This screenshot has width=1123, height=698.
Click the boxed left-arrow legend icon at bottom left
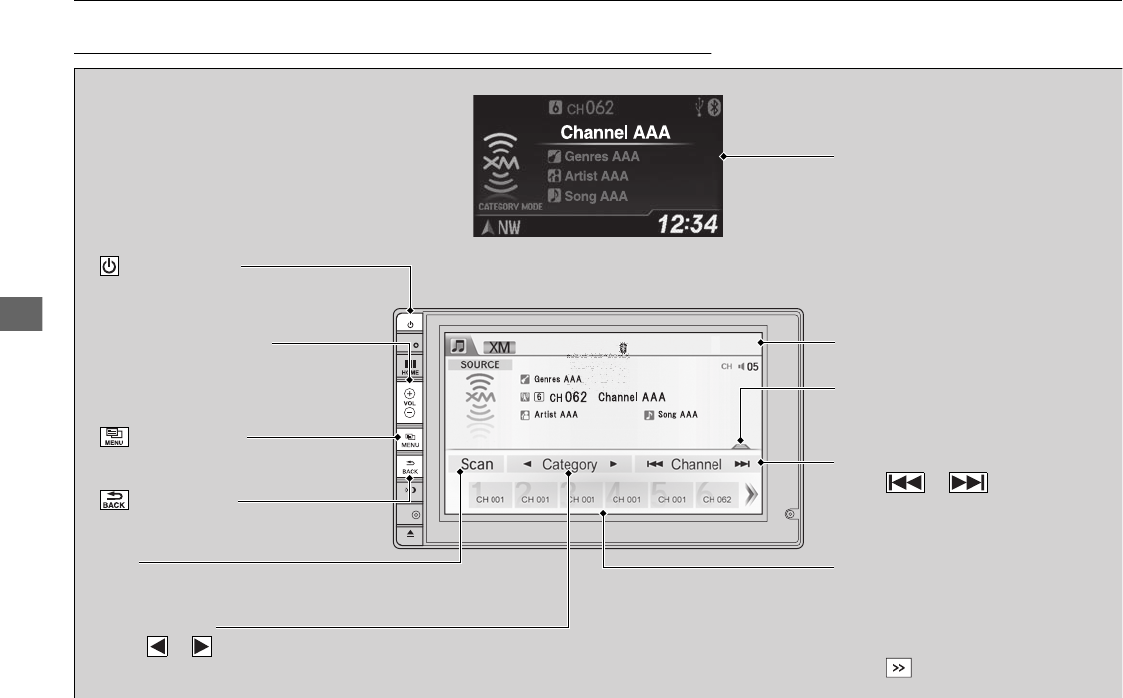(158, 646)
